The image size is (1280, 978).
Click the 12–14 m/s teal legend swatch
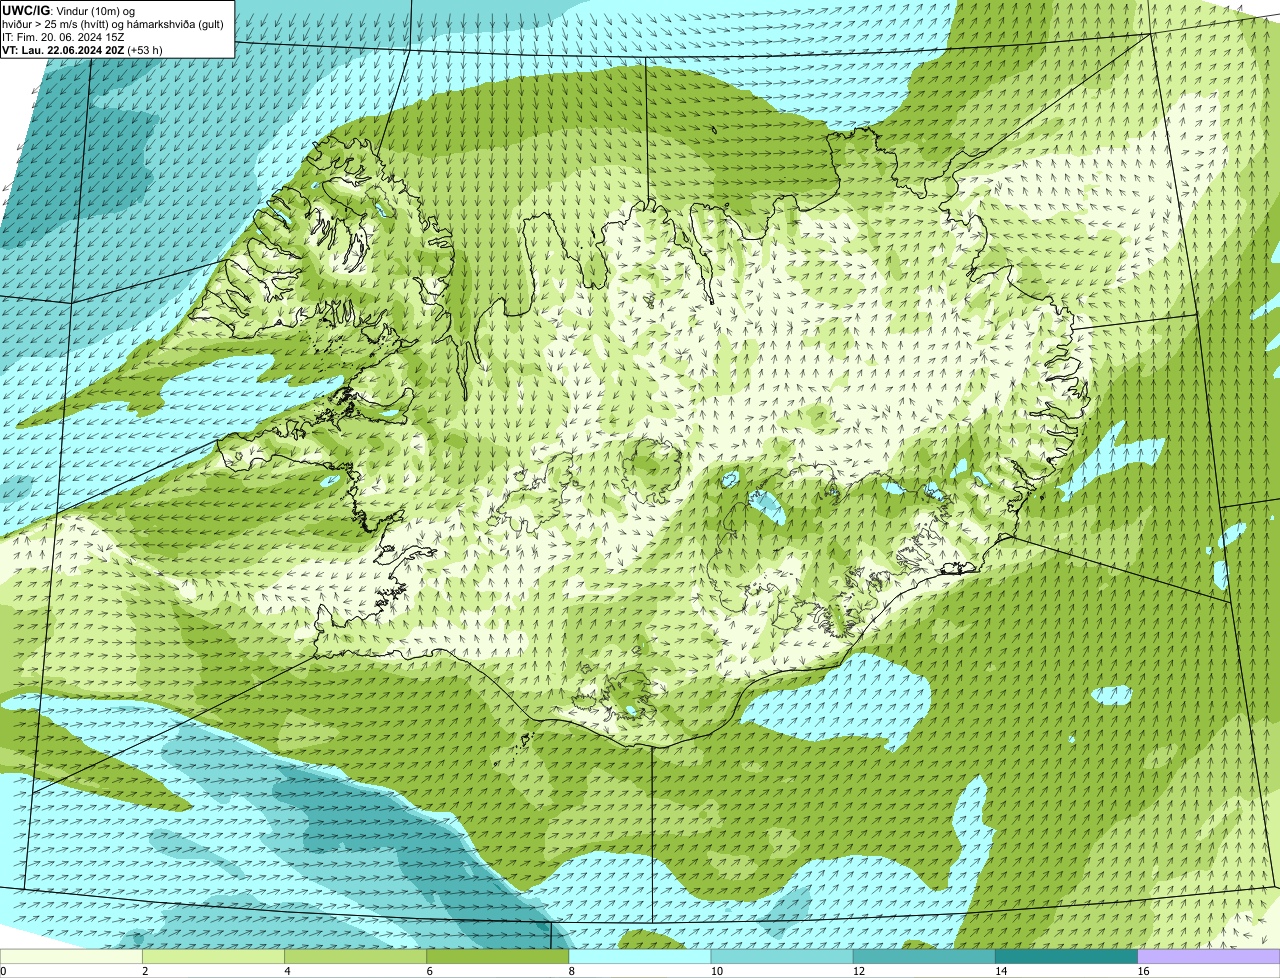point(924,956)
